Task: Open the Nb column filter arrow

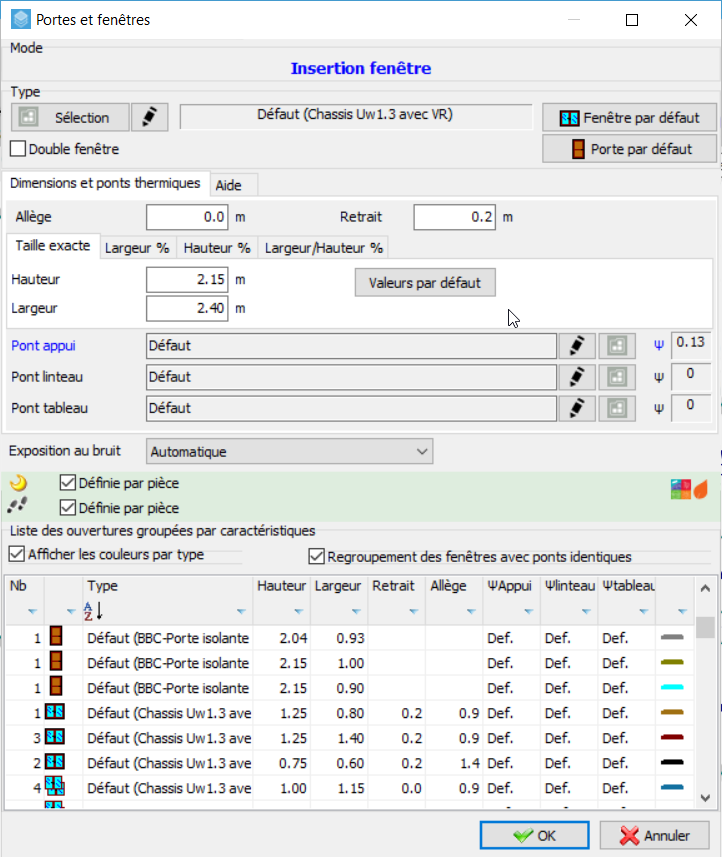Action: 32,612
